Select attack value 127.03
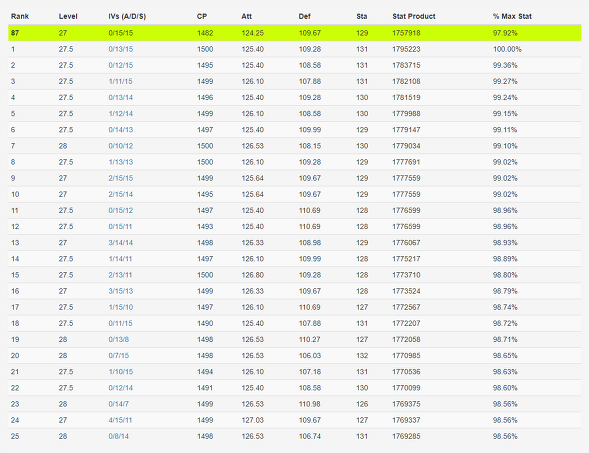The width and height of the screenshot is (589, 453). 253,421
